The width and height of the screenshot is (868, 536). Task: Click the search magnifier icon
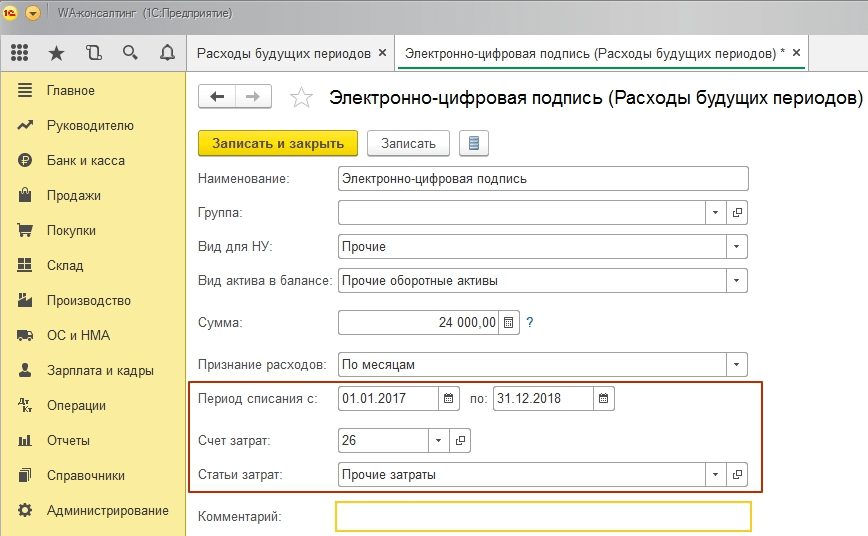click(130, 53)
